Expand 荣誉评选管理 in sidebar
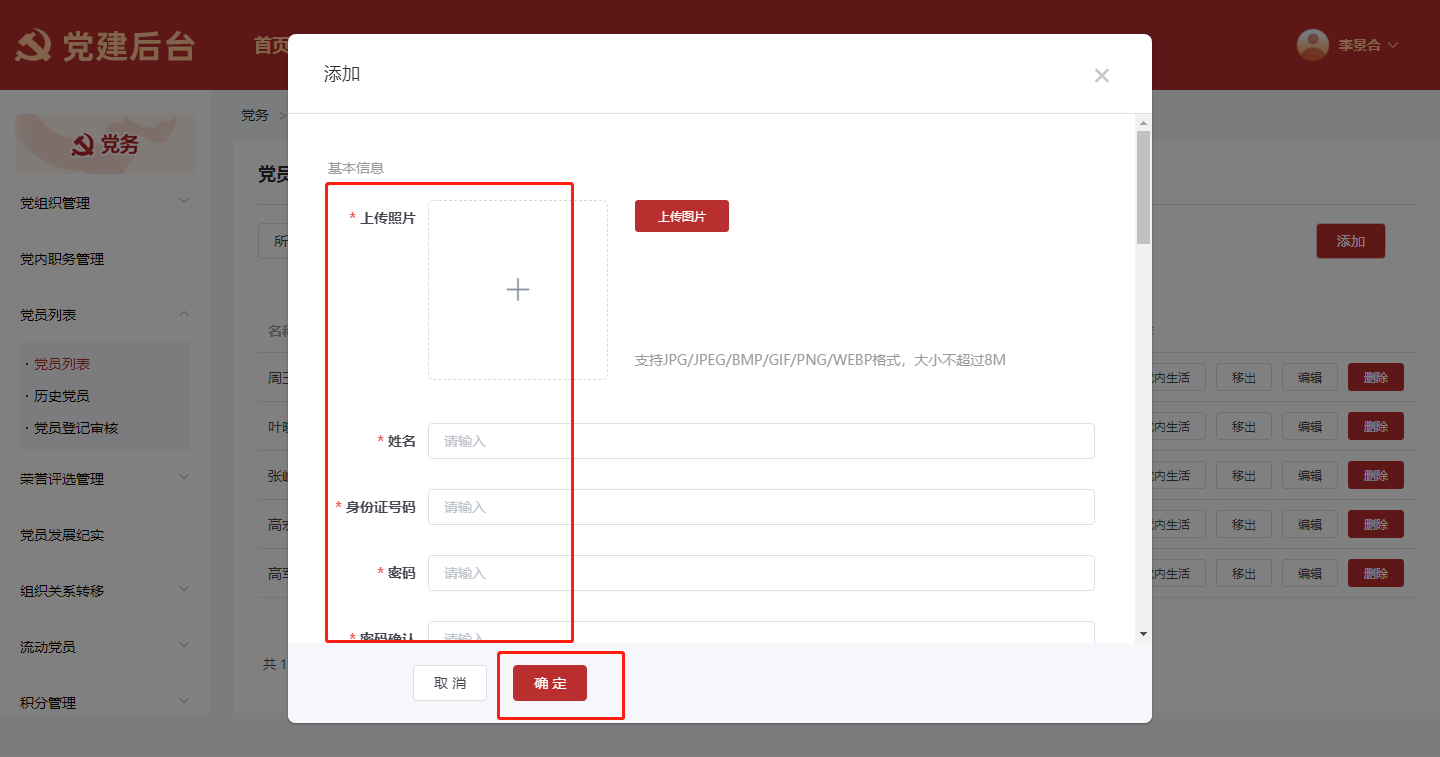The width and height of the screenshot is (1440, 757). [104, 479]
